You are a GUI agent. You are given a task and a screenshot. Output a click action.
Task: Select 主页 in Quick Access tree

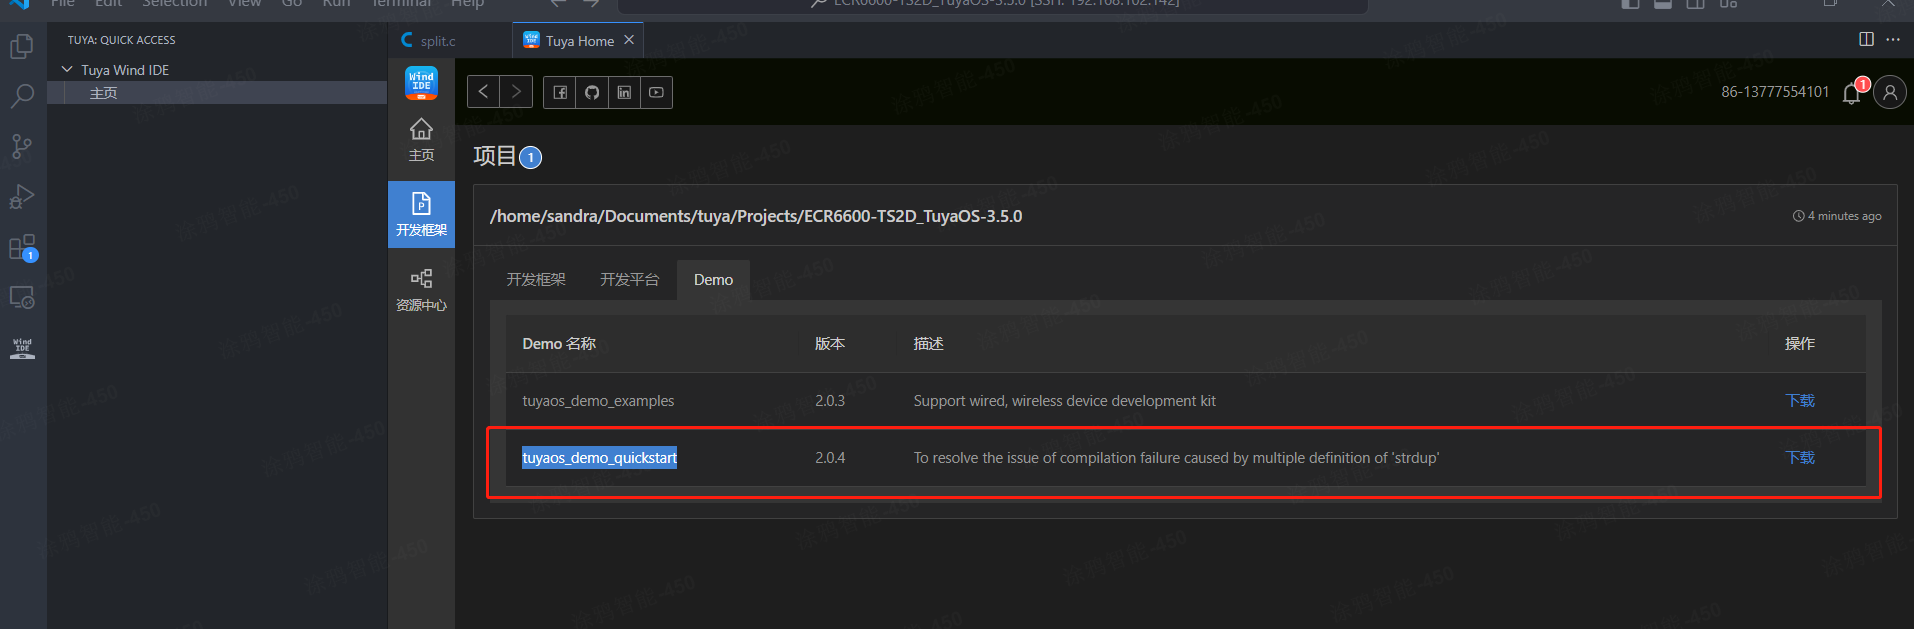217,93
